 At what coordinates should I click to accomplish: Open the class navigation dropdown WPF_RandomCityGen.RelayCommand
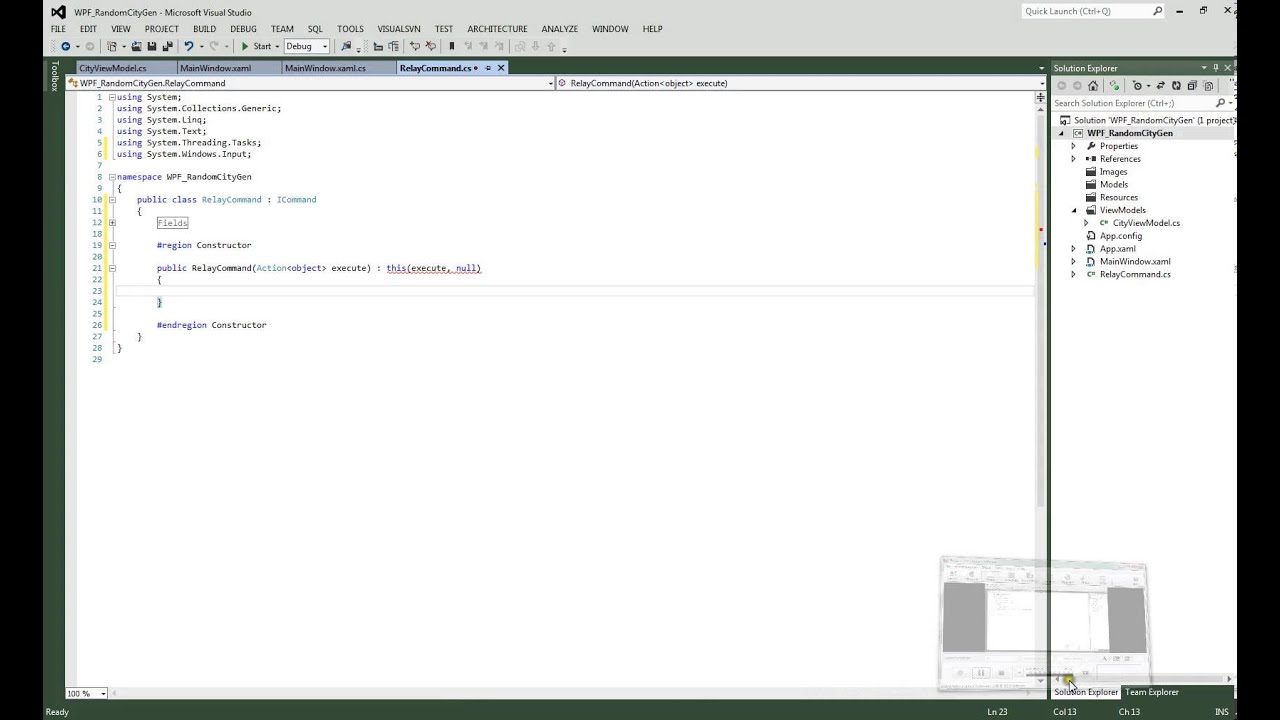coord(311,83)
